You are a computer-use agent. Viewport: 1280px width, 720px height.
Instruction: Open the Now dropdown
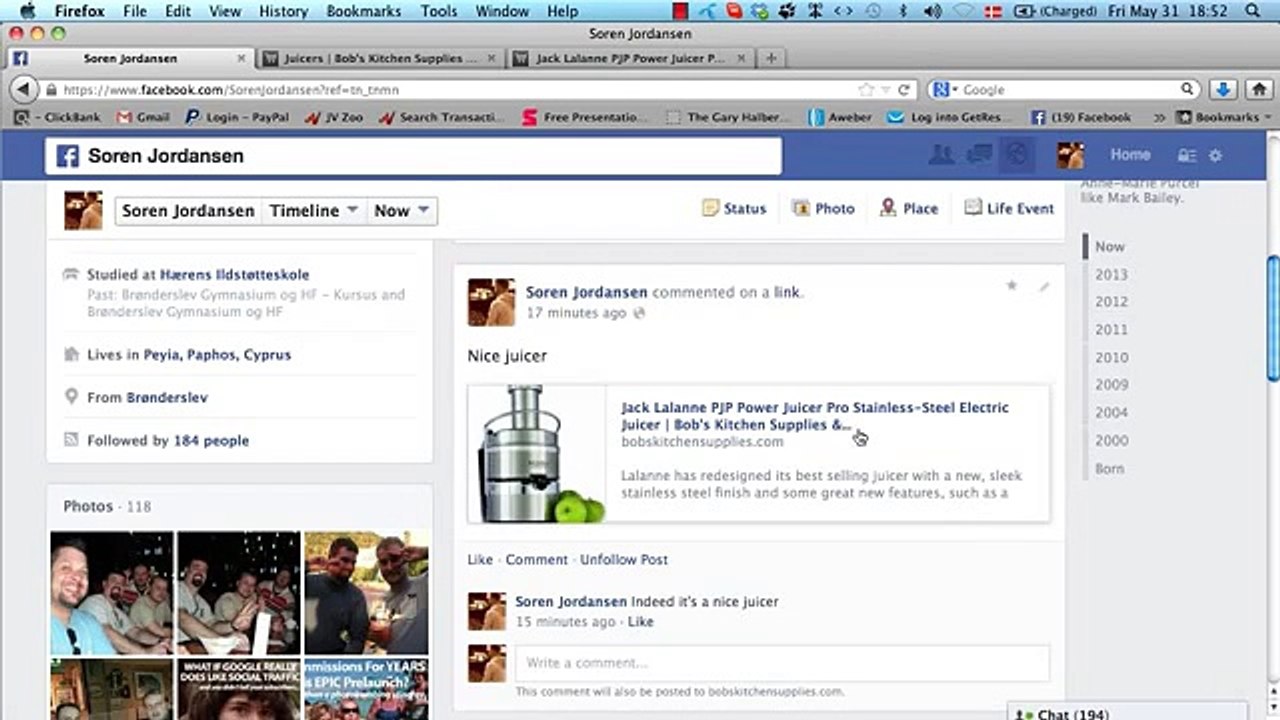click(x=401, y=211)
